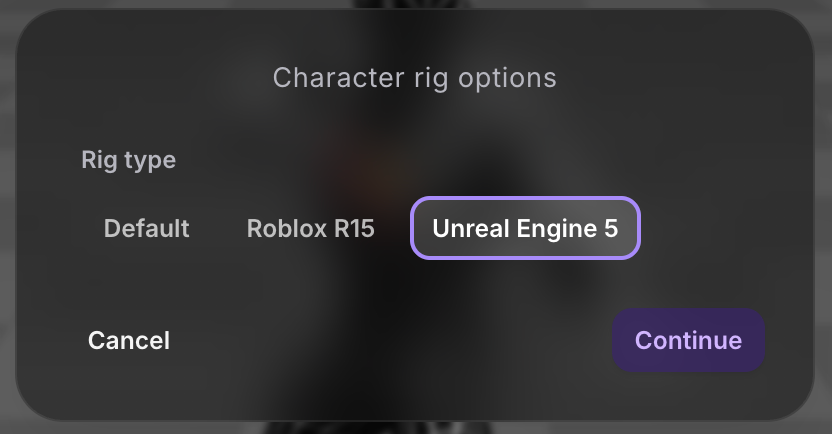Screen dimensions: 832x434
Task: Pick Roblox R15 in the rig type selector
Action: (x=310, y=229)
